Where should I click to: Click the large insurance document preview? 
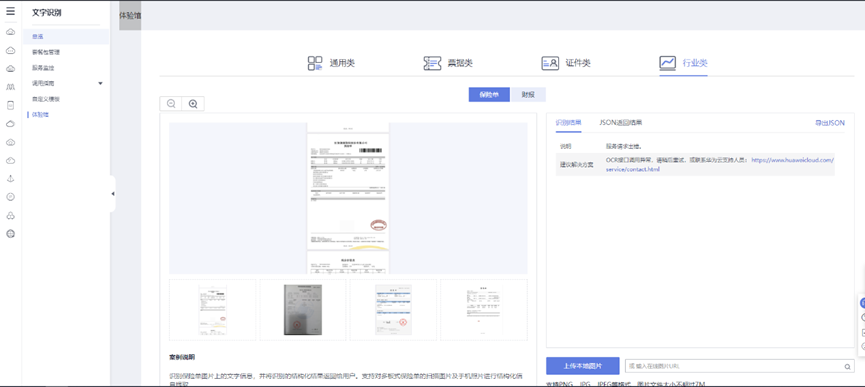348,198
